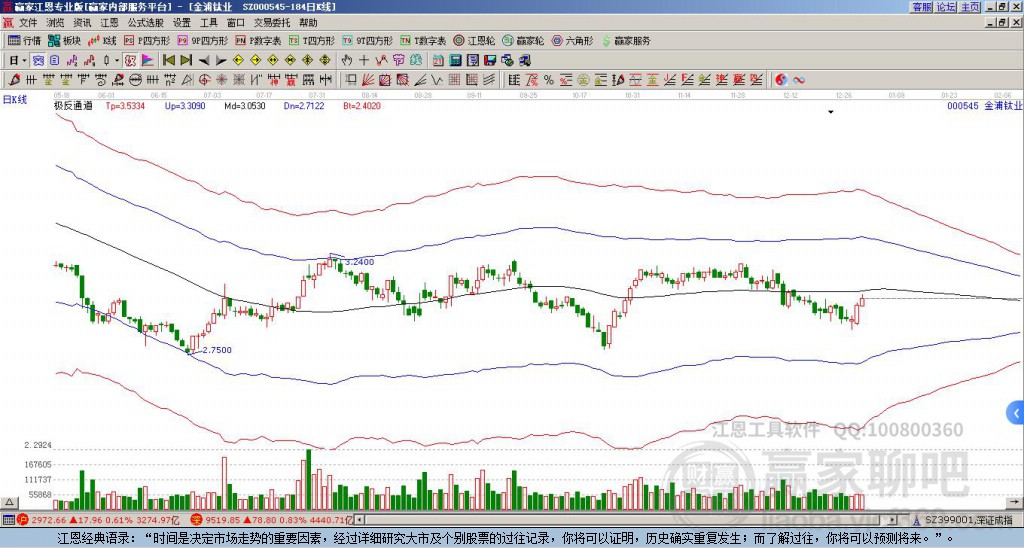Jump to first bar with green skip-back icon
Viewport: 1024px width, 548px height.
tap(168, 60)
